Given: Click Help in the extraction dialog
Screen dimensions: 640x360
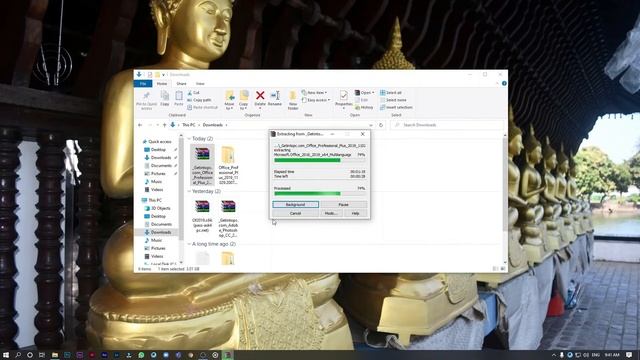Looking at the screenshot, I should coord(356,213).
